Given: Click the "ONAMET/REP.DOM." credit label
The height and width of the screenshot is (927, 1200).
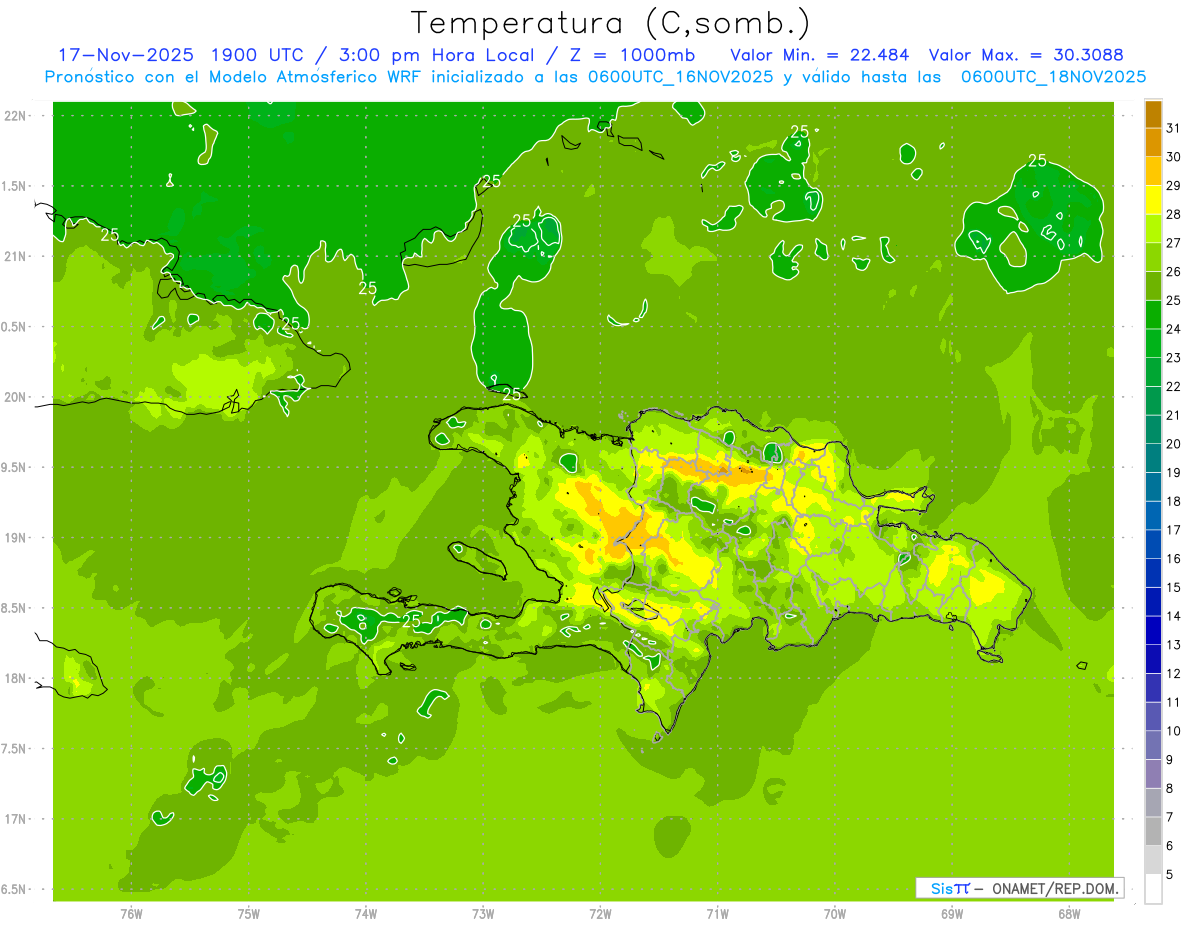Looking at the screenshot, I should coord(1053,888).
